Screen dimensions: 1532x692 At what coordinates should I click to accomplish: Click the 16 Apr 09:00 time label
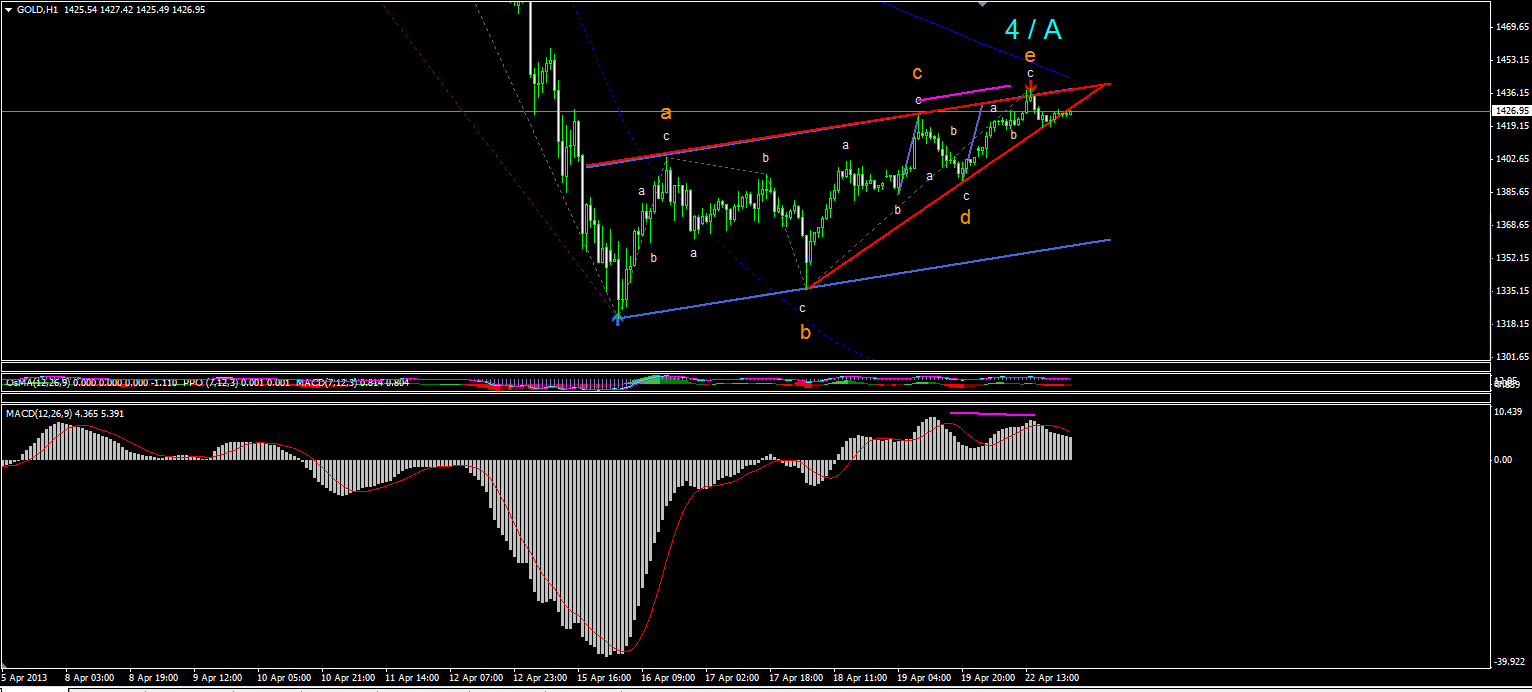tap(668, 678)
